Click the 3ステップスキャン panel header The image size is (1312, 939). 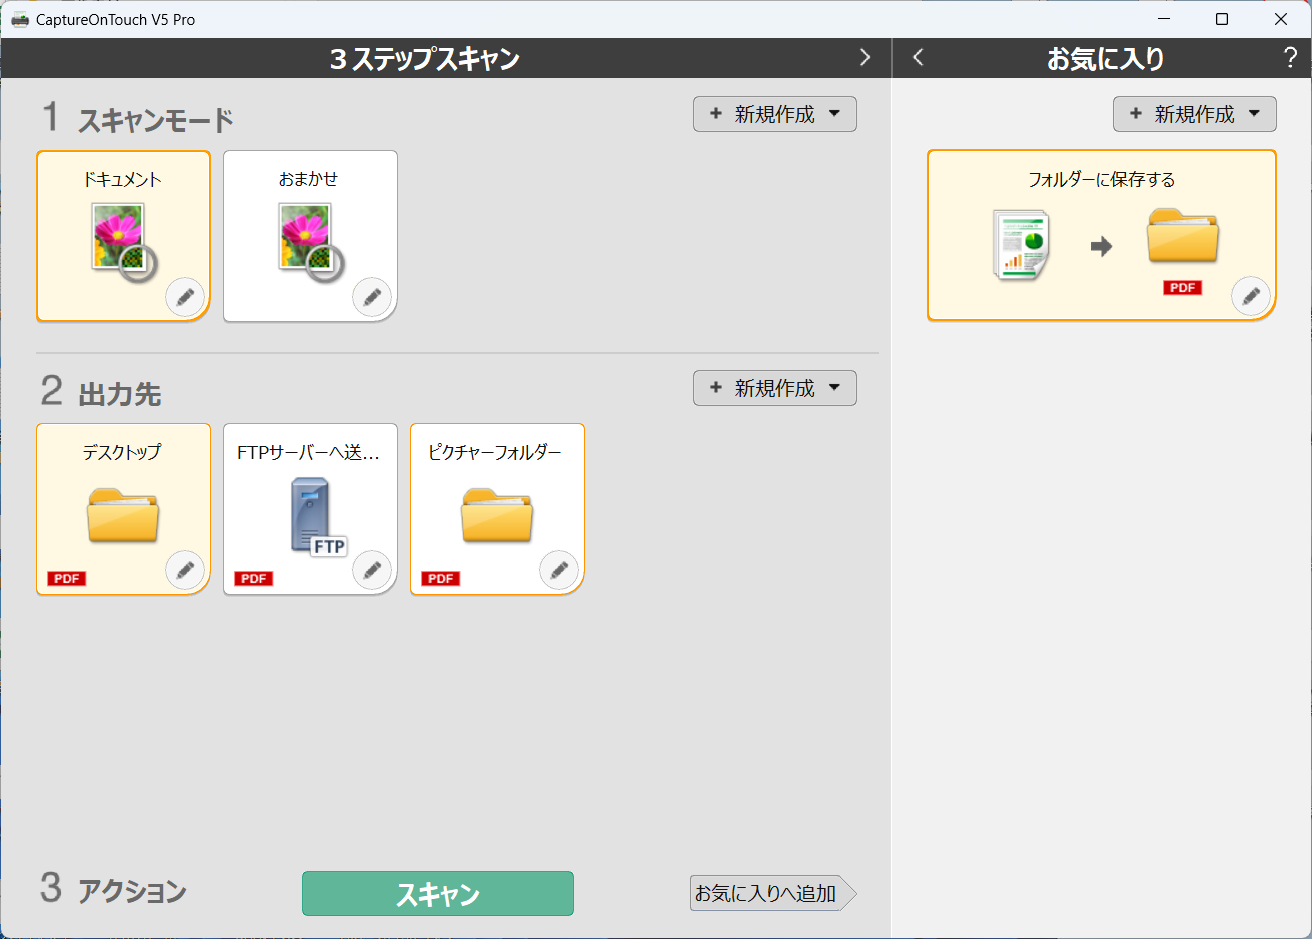(x=425, y=58)
